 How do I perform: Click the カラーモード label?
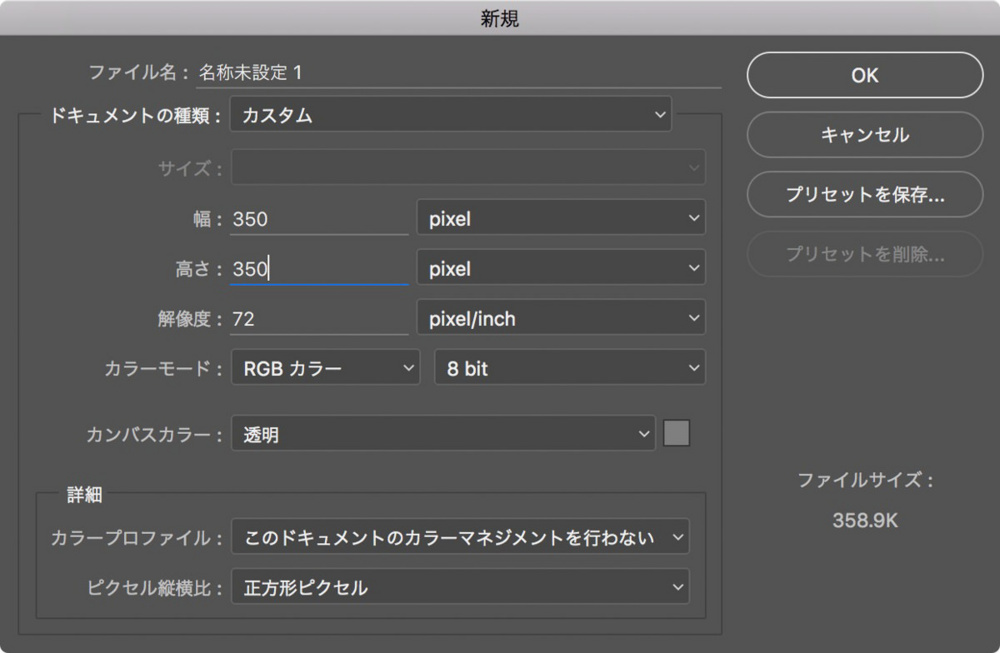coord(163,368)
